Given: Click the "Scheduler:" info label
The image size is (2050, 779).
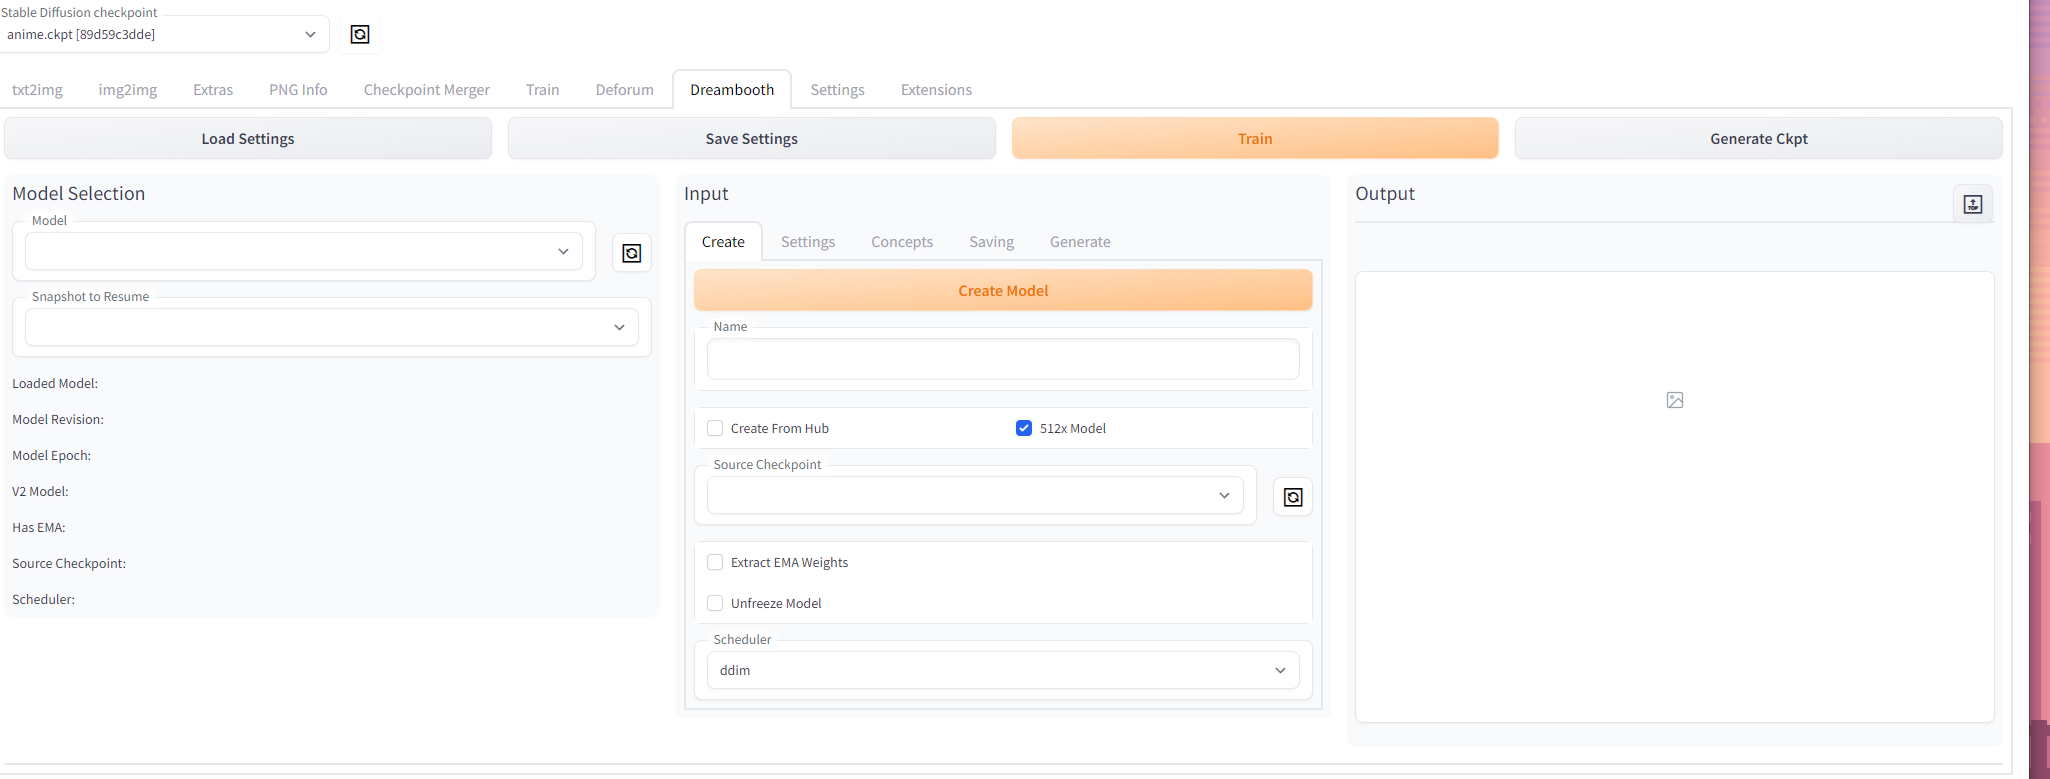Looking at the screenshot, I should (44, 600).
